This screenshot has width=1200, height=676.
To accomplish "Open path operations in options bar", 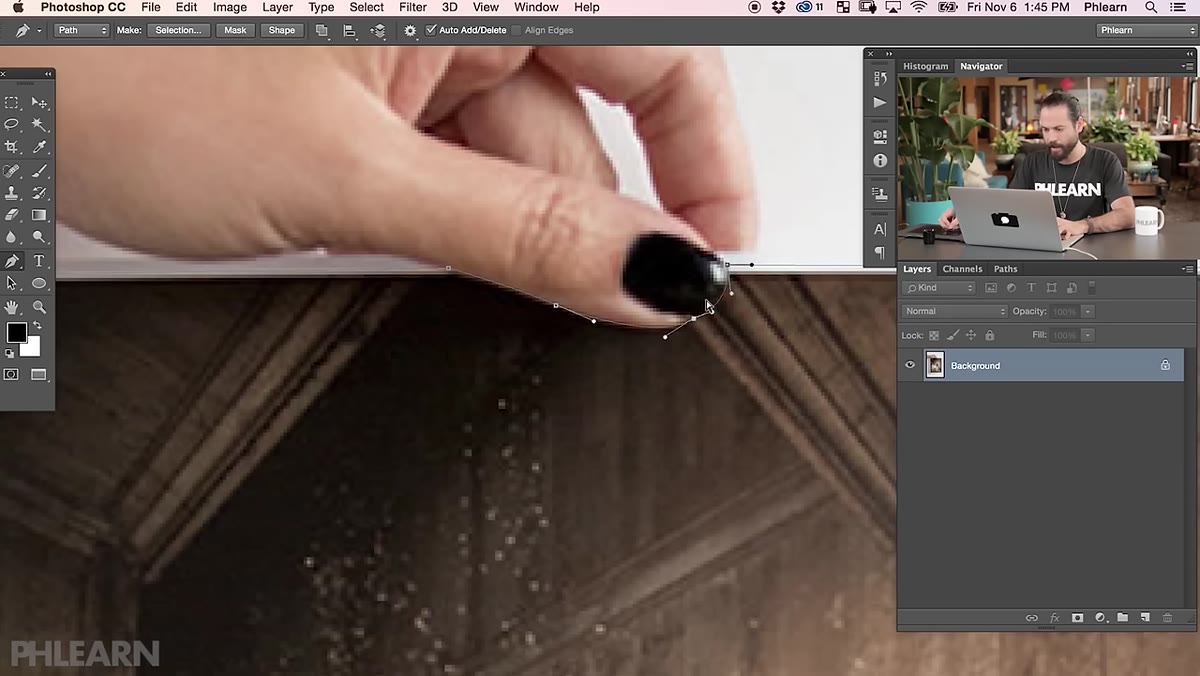I will click(322, 30).
